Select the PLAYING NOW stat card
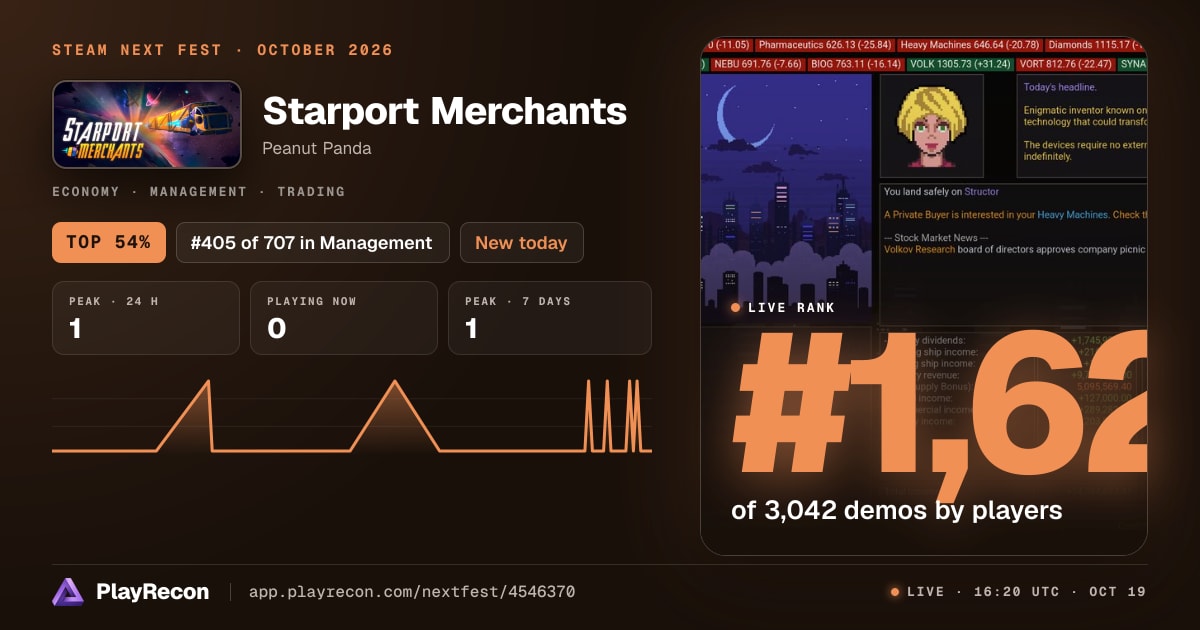 (344, 318)
